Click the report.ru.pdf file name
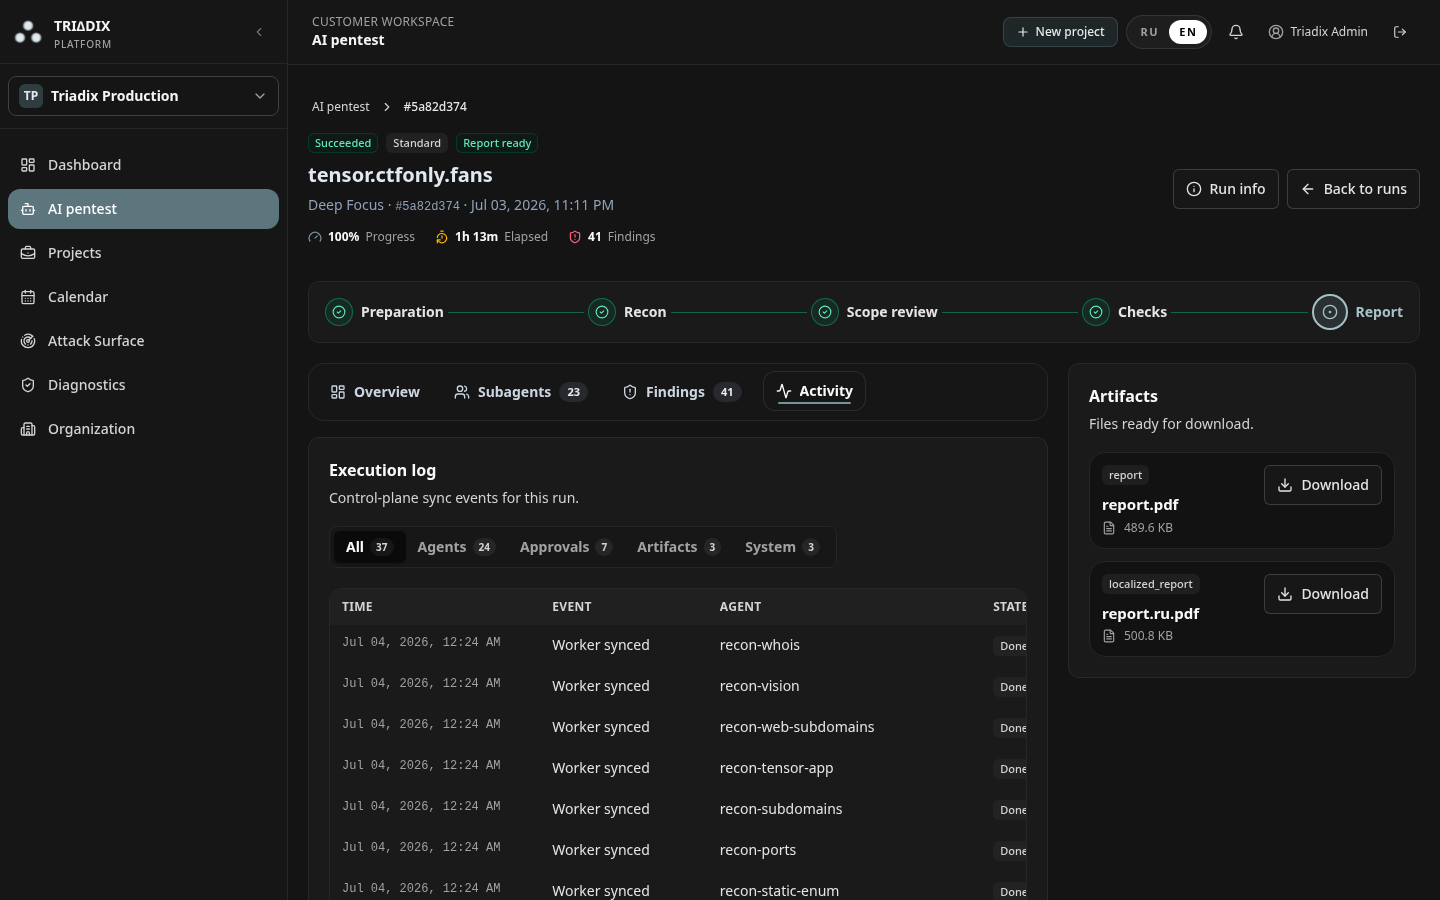Viewport: 1440px width, 900px height. click(1150, 614)
